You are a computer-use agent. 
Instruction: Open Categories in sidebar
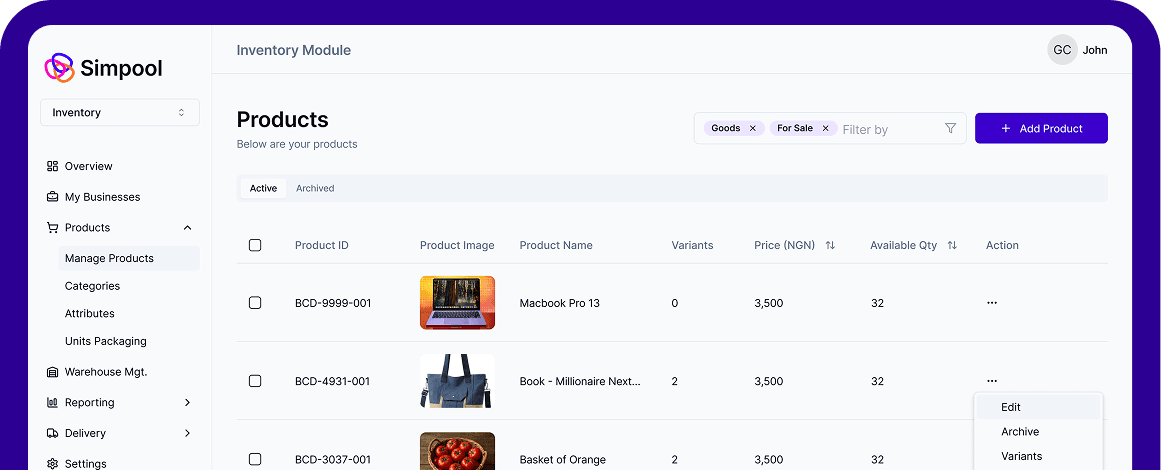93,286
